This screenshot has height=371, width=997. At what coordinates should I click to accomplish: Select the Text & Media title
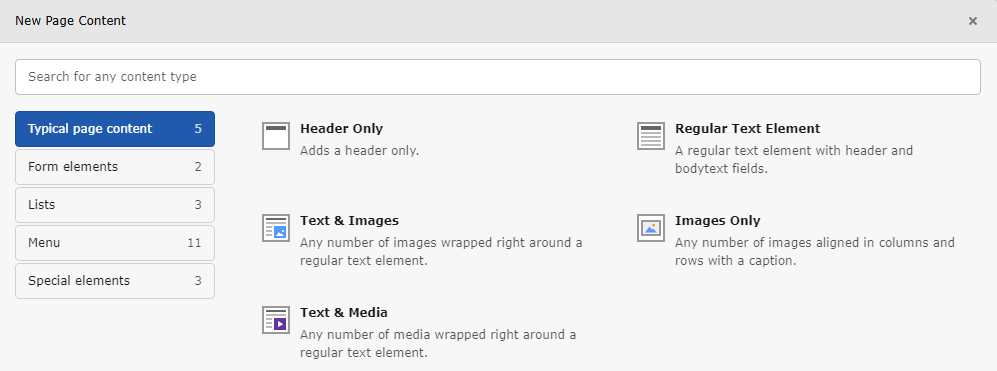pyautogui.click(x=344, y=312)
